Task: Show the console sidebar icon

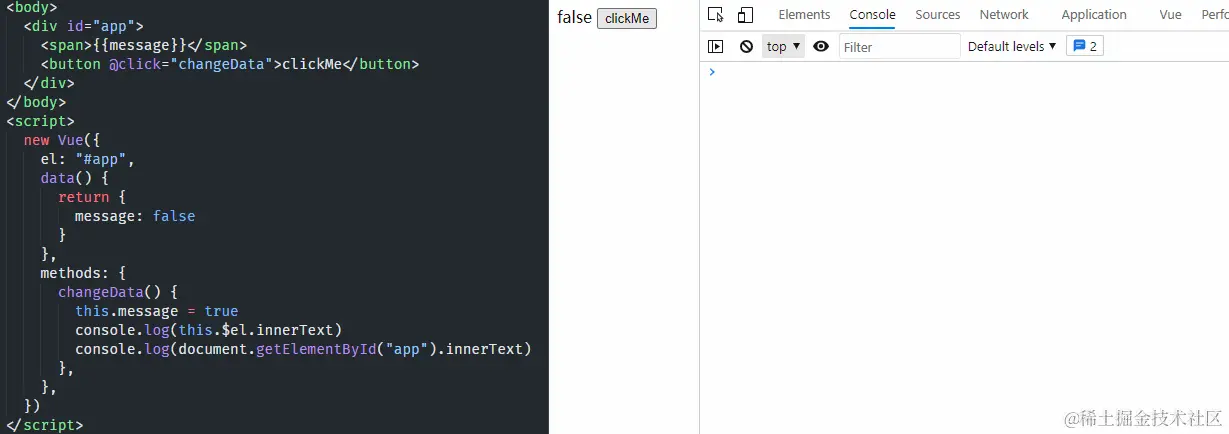Action: [715, 46]
